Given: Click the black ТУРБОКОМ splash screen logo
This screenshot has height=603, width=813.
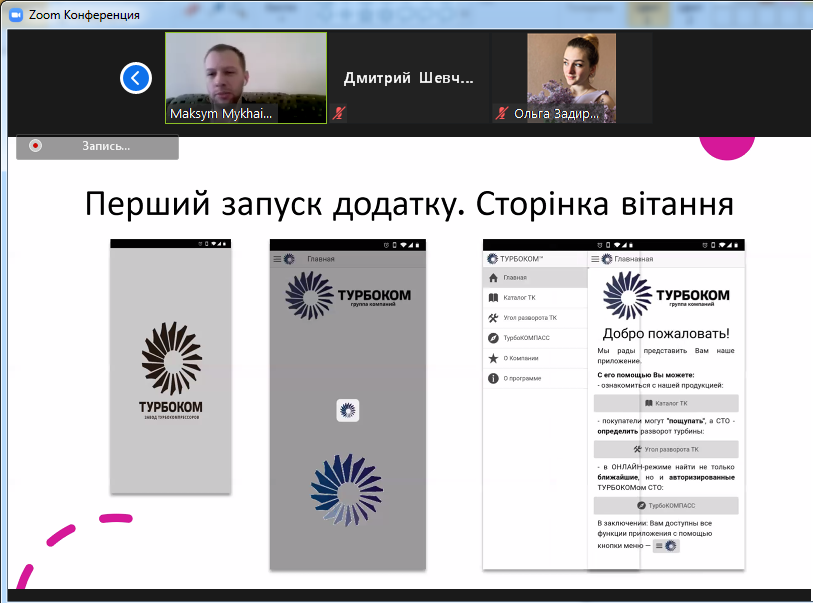Looking at the screenshot, I should point(171,371).
